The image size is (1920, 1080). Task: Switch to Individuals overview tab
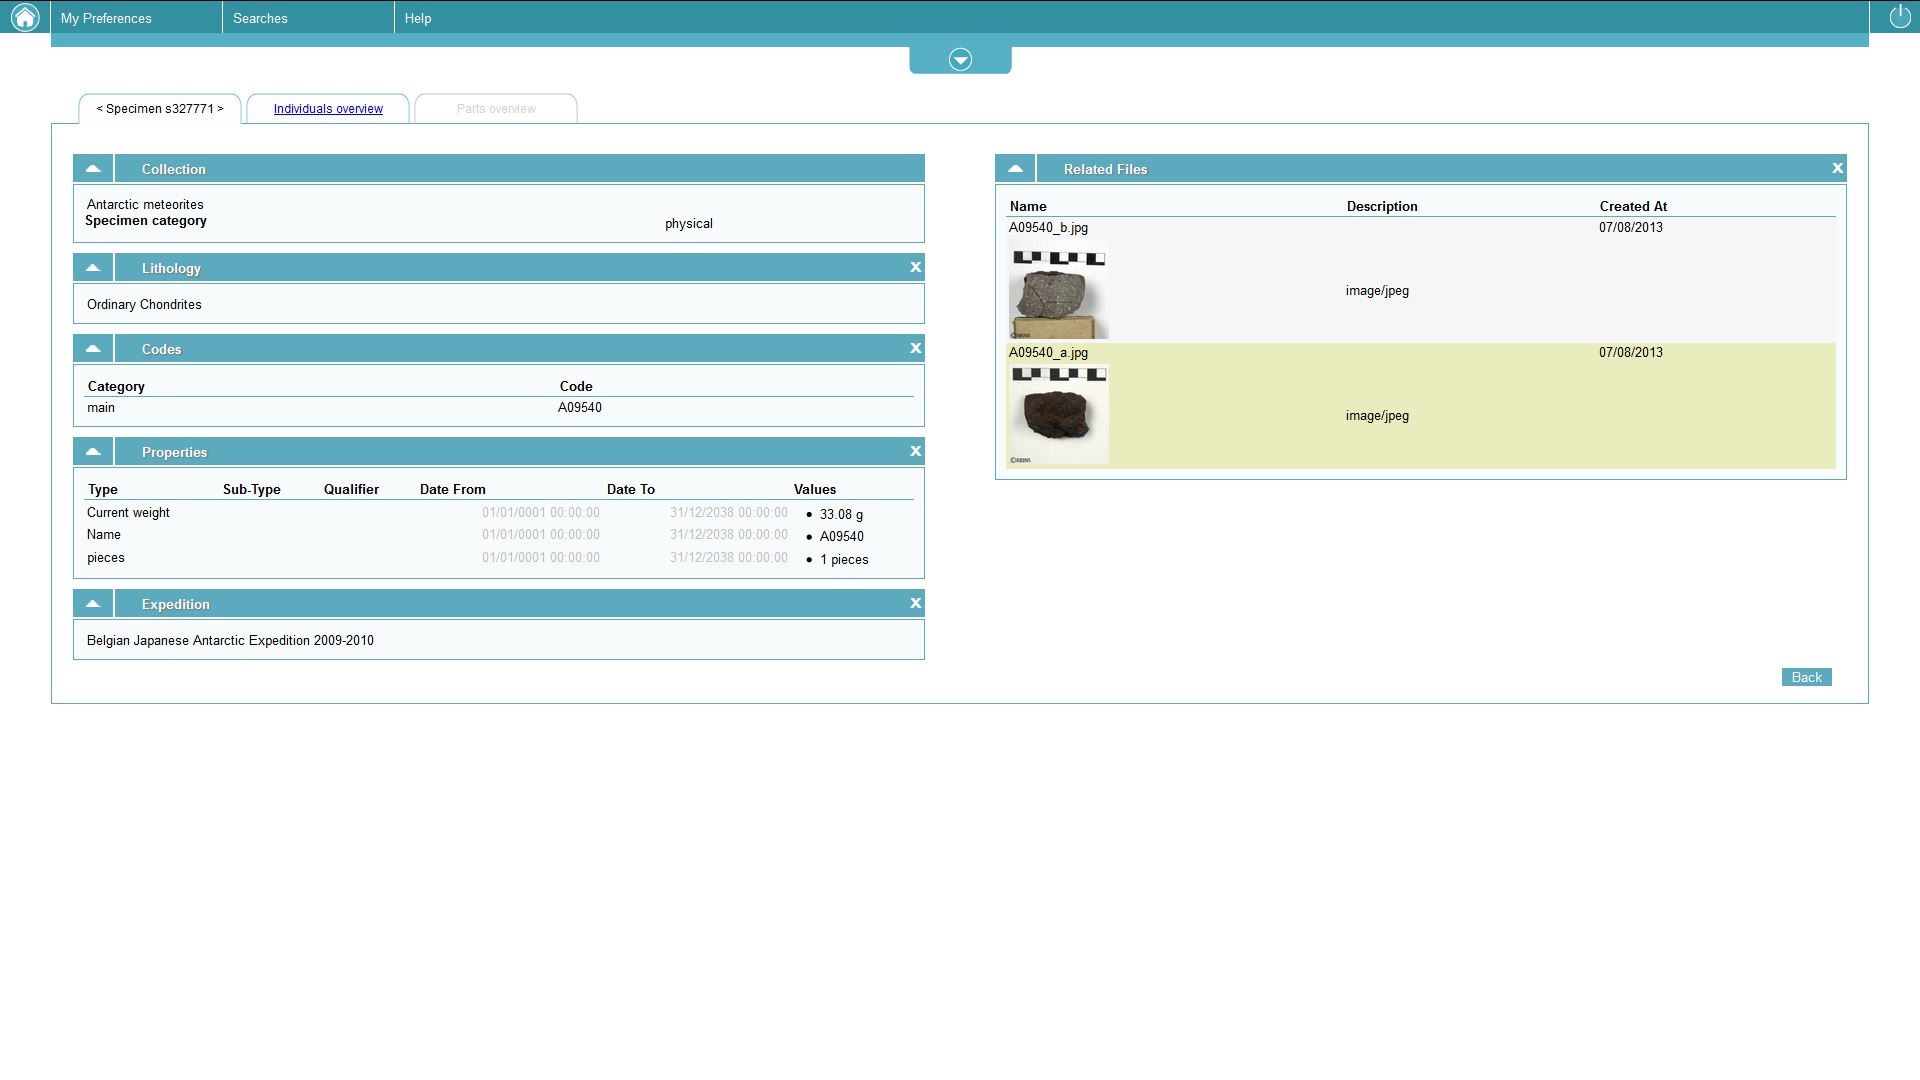(328, 109)
